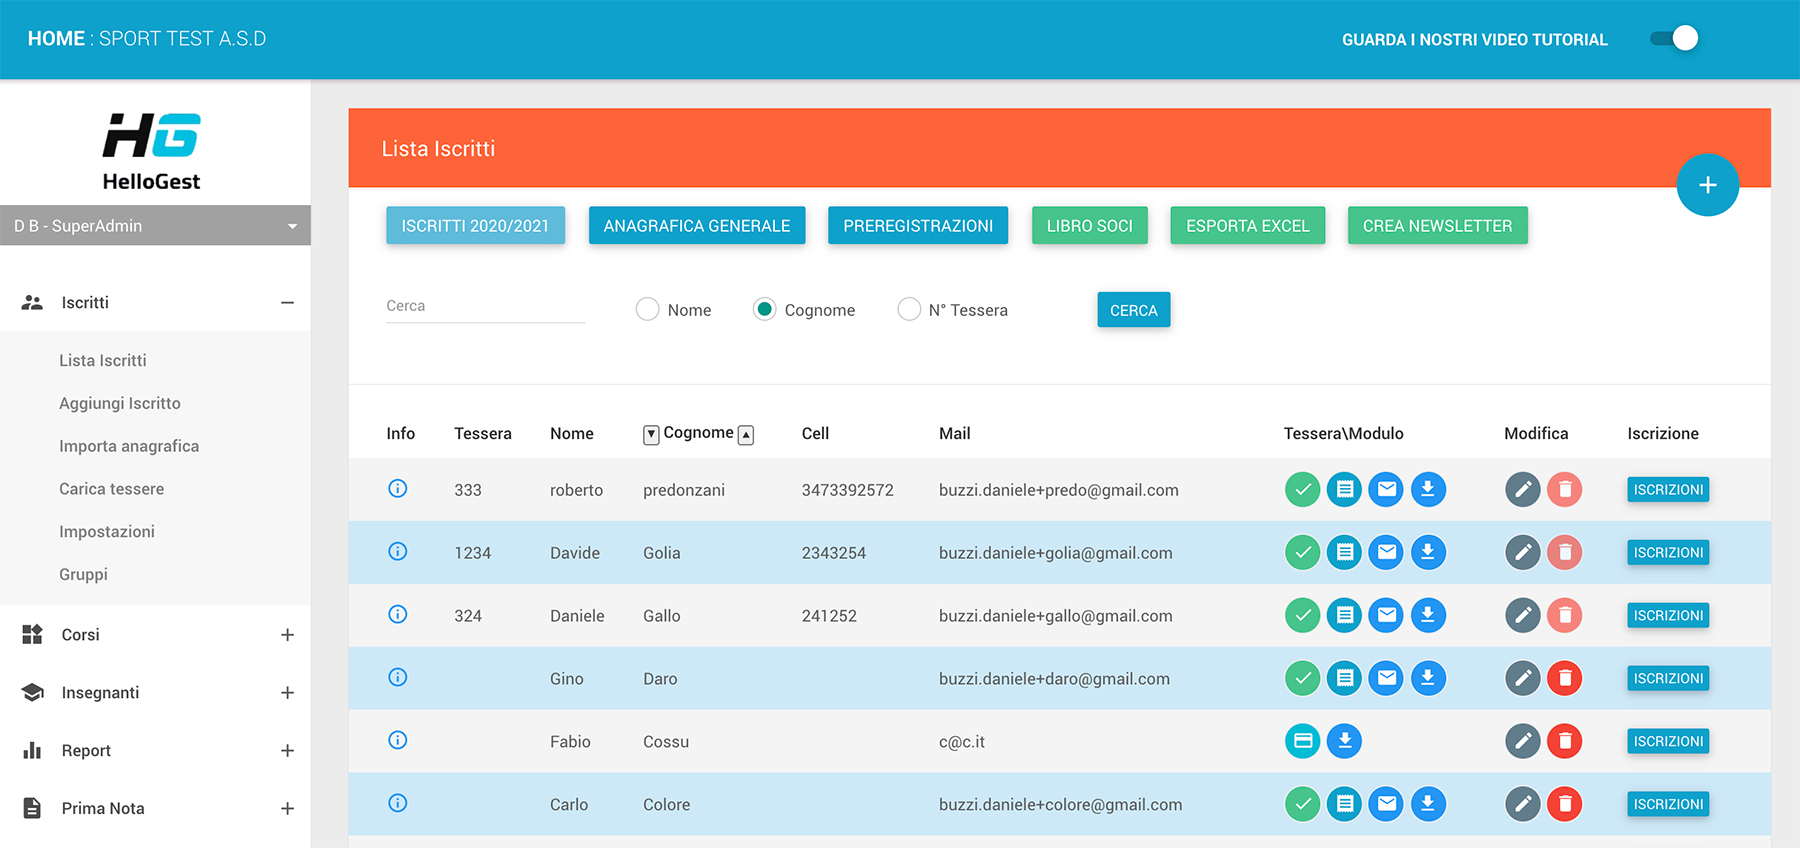Click cell number 3473392572
Viewport: 1800px width, 848px height.
[x=848, y=490]
